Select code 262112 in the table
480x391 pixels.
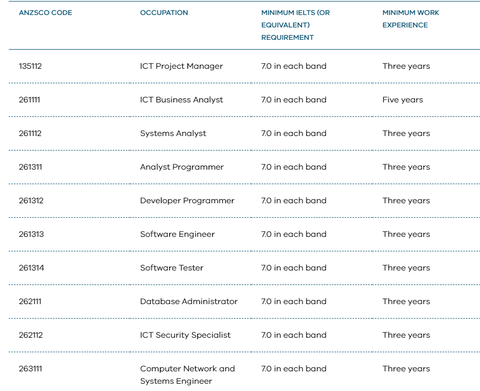[31, 335]
